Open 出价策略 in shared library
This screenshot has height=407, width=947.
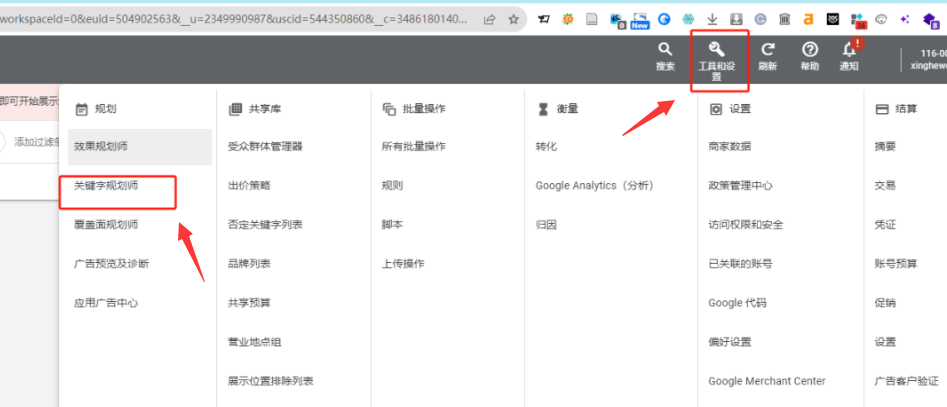point(249,186)
